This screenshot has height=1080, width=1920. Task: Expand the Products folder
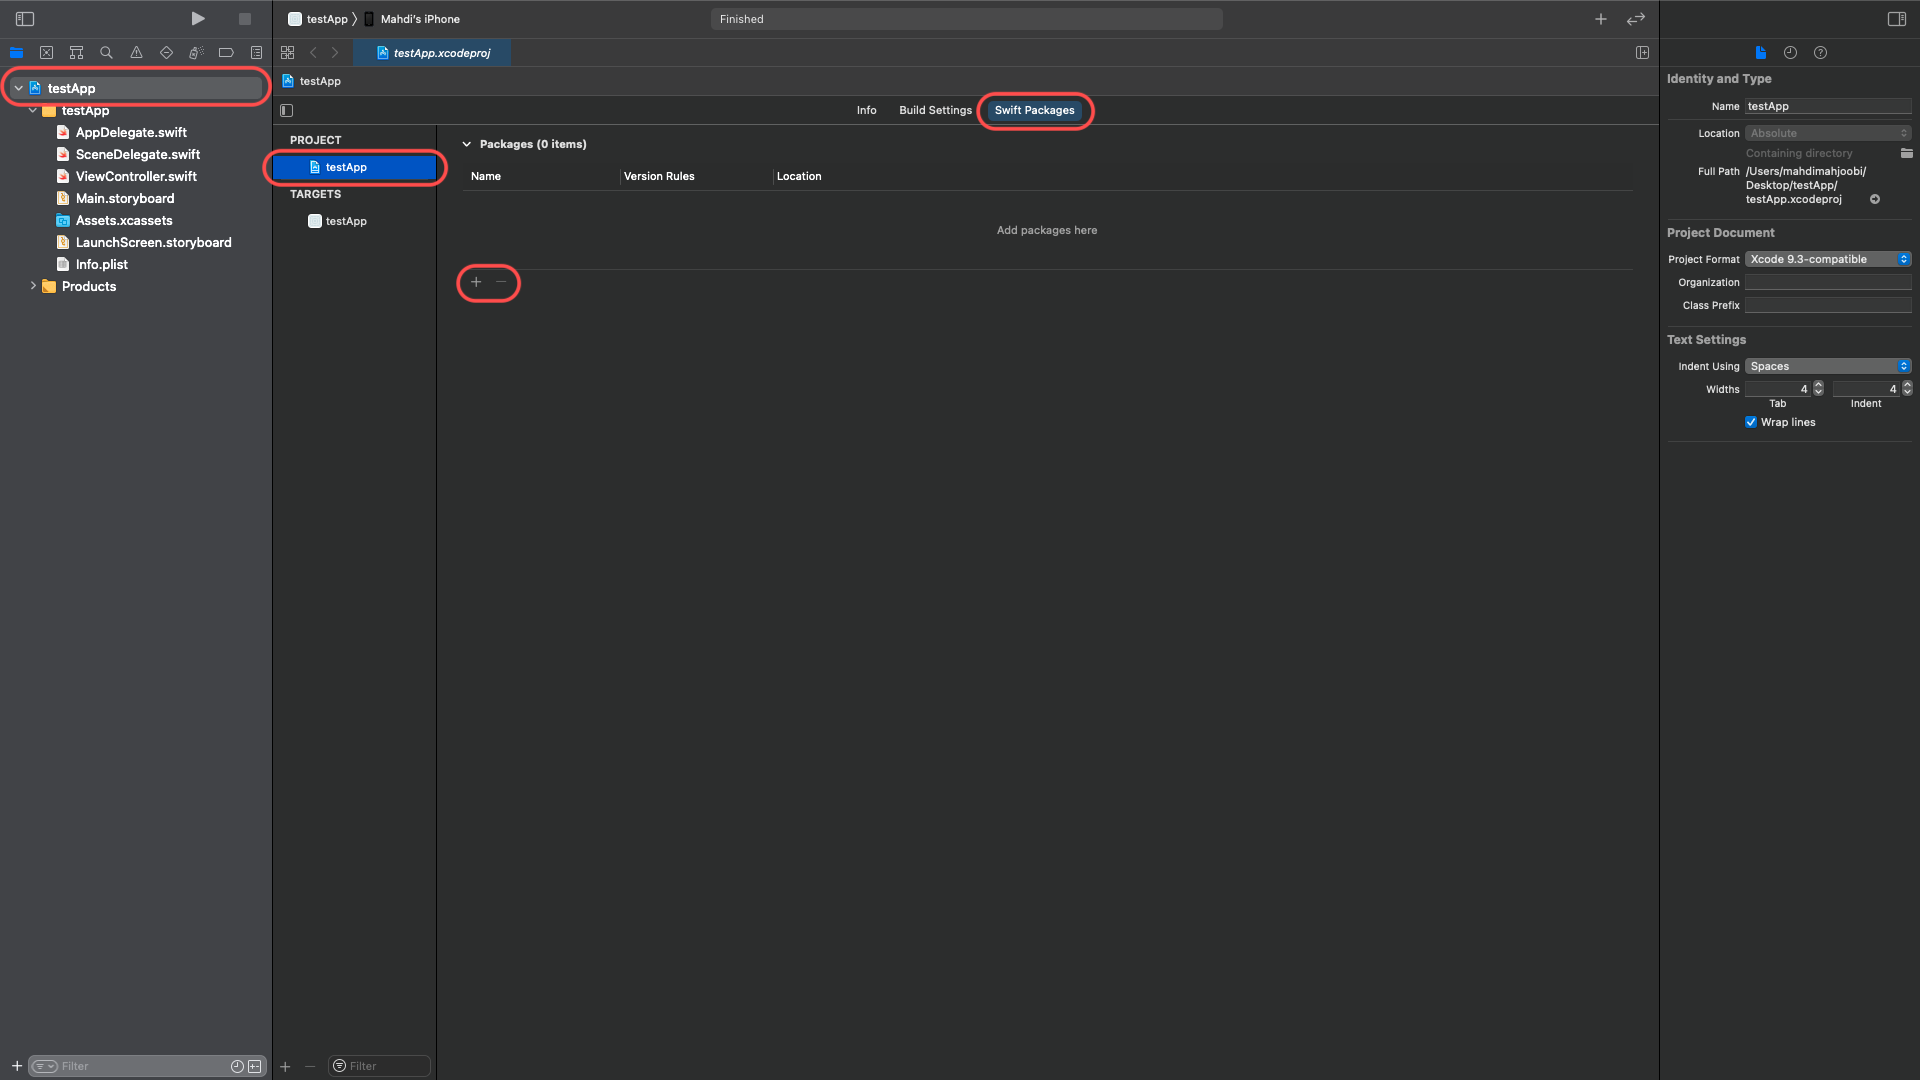[33, 286]
